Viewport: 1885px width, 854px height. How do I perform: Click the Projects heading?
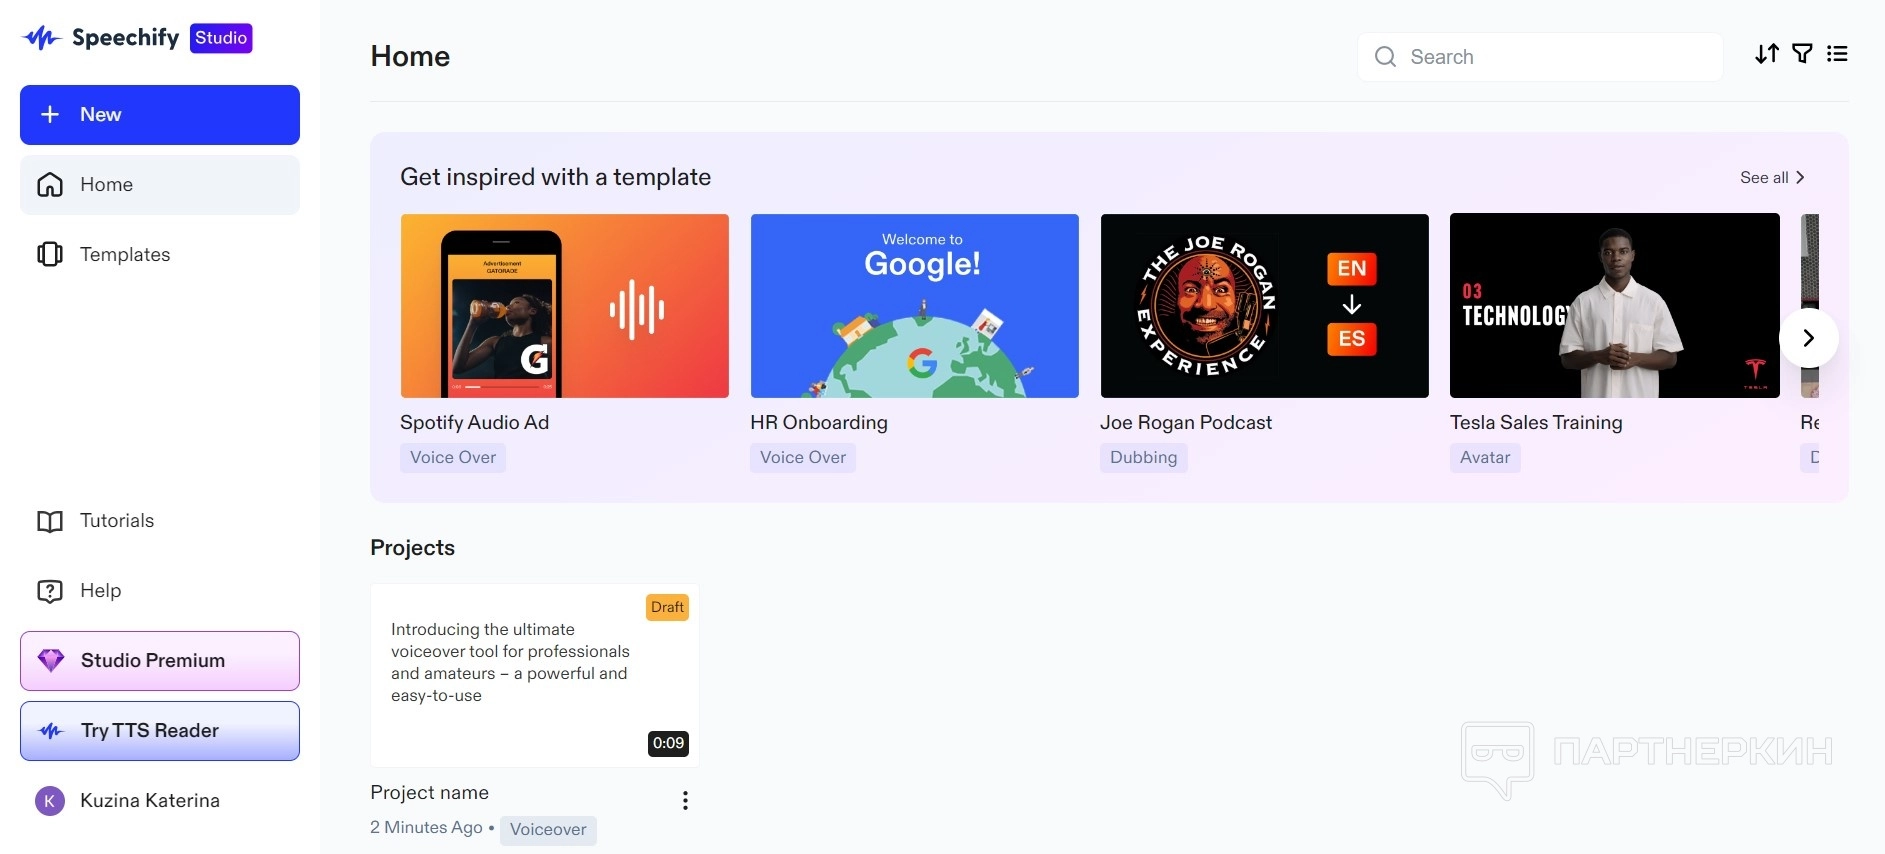(413, 548)
